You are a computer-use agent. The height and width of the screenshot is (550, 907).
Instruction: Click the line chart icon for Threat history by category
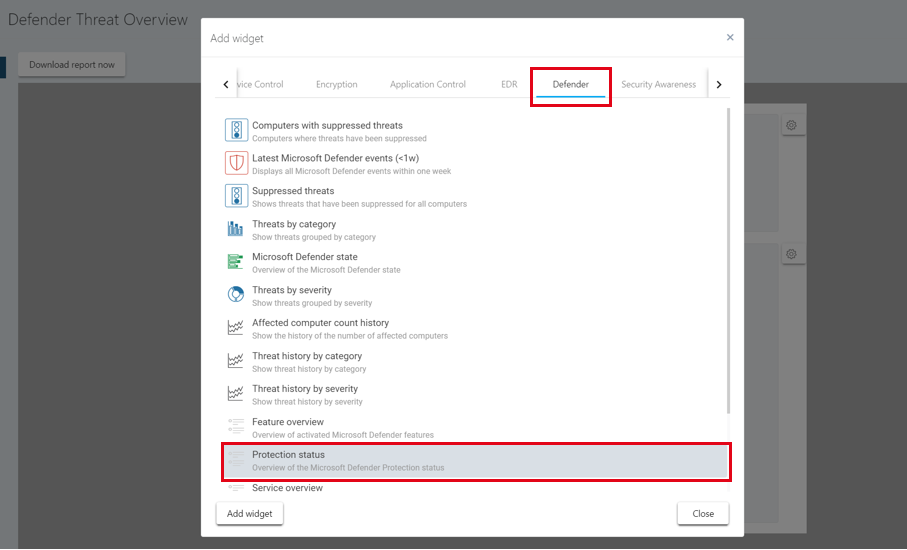point(235,360)
